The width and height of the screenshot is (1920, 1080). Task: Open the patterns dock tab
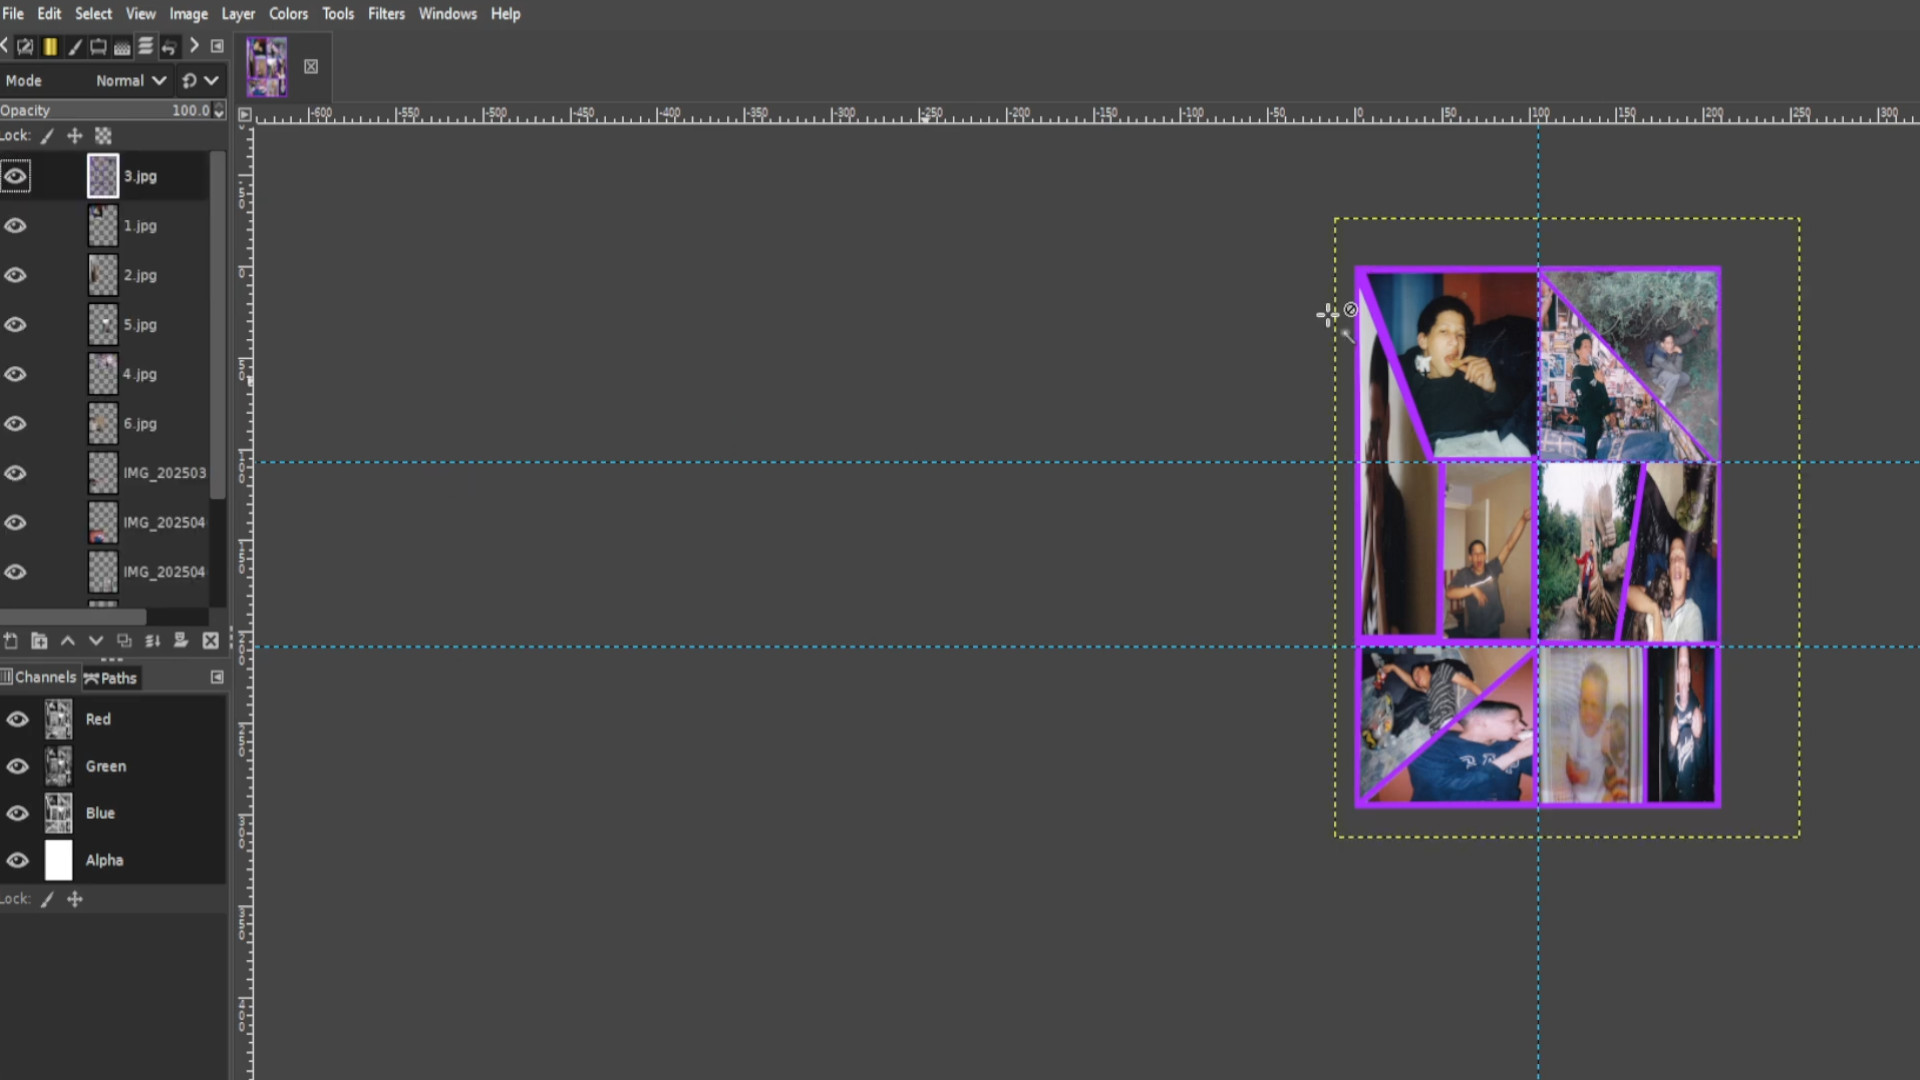point(122,46)
